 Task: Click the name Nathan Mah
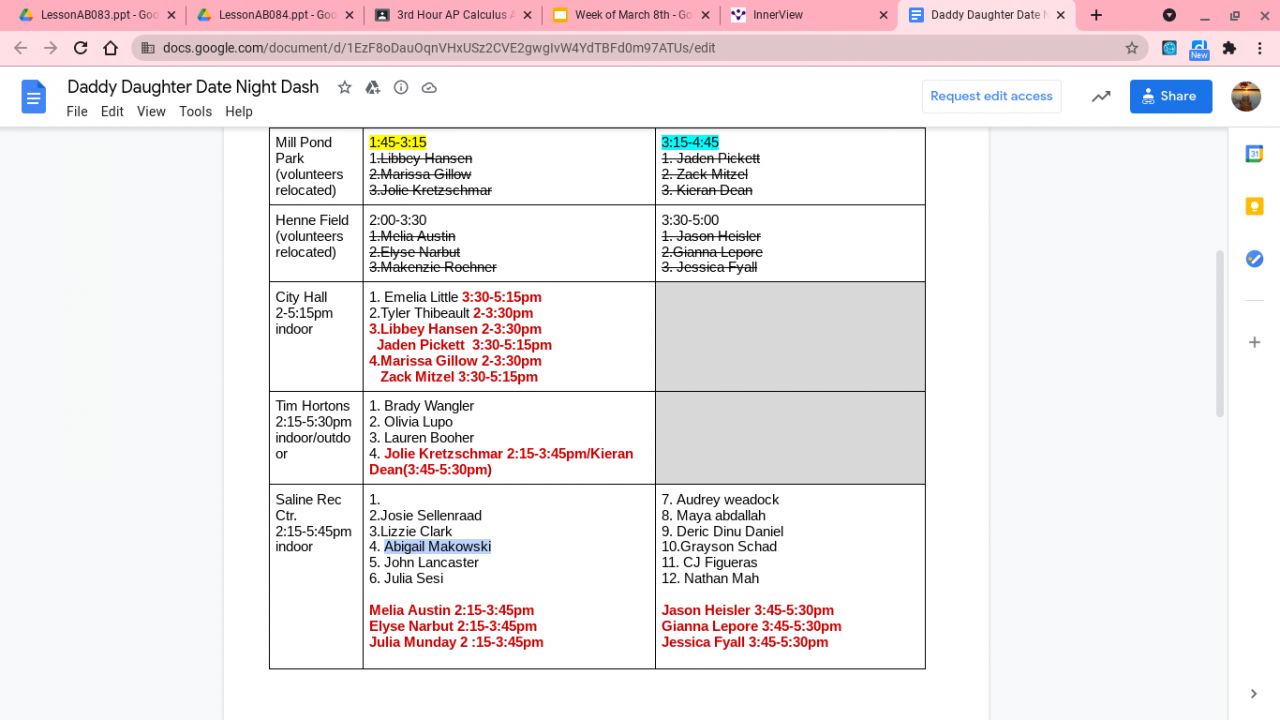(721, 578)
